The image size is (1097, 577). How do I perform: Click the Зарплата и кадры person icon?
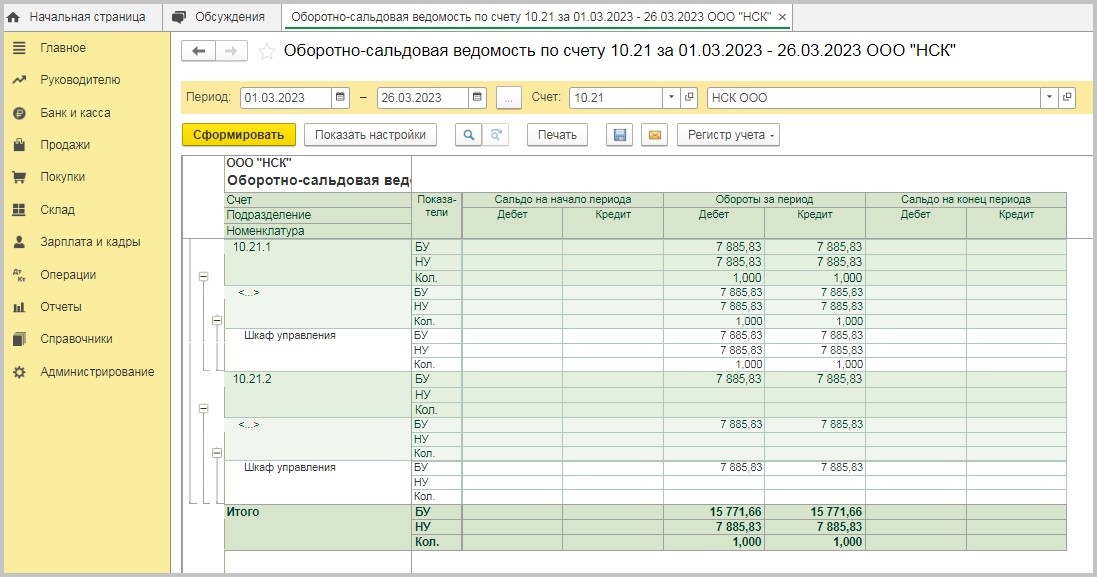pyautogui.click(x=19, y=242)
